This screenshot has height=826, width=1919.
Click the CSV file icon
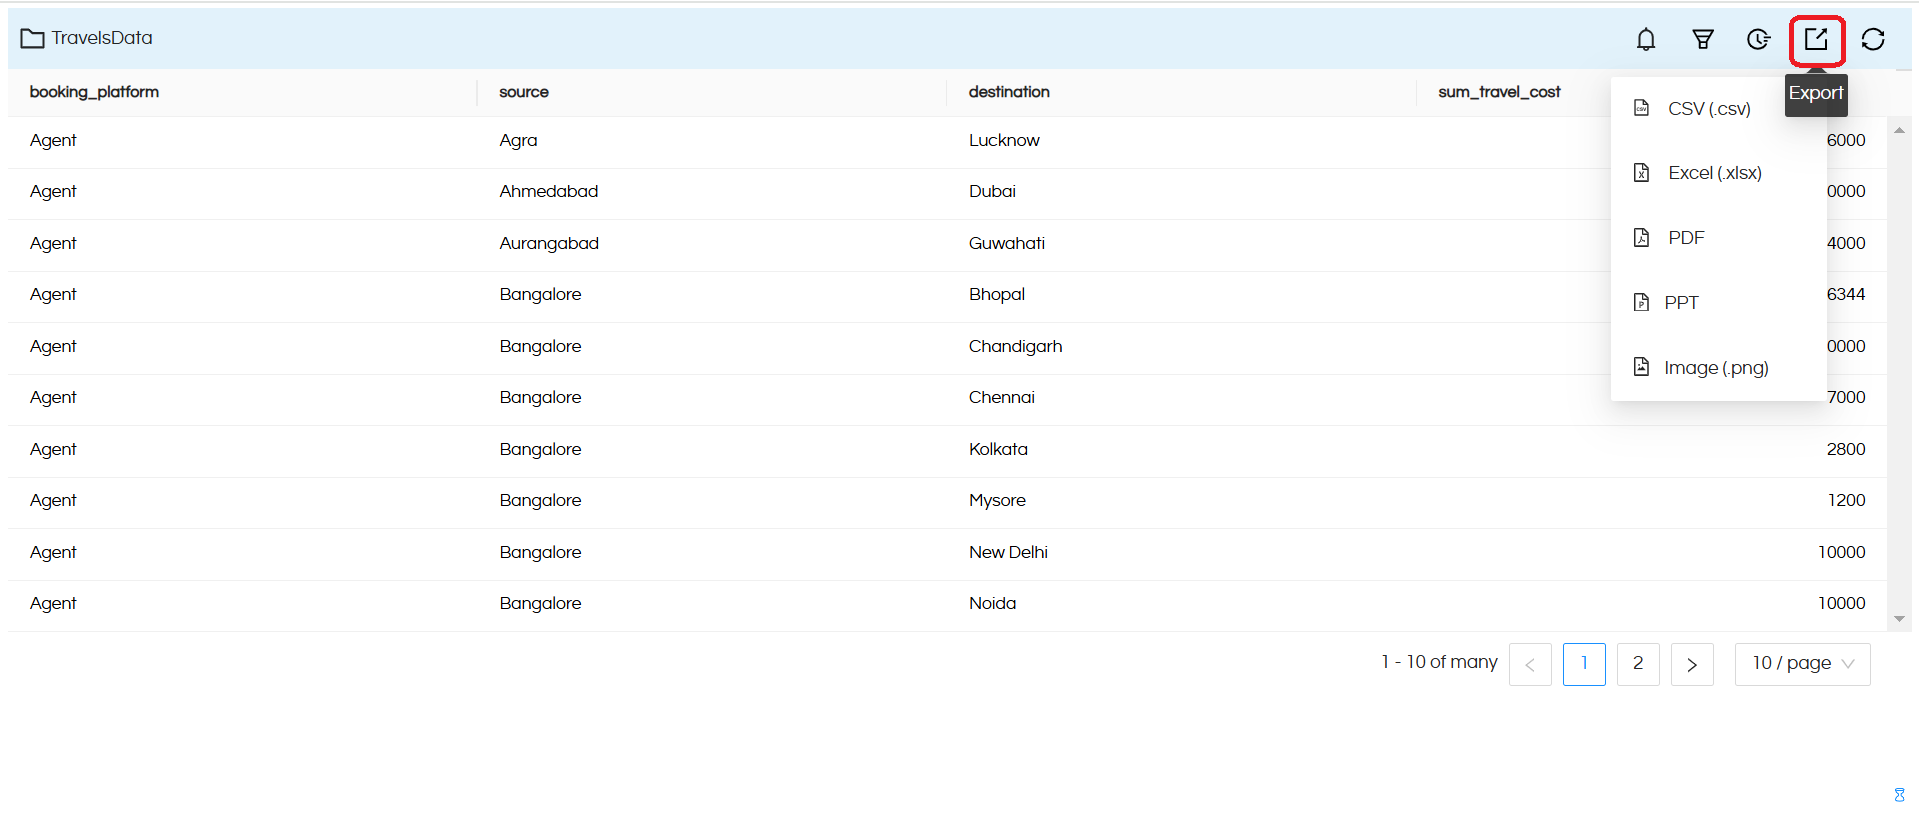(1641, 108)
